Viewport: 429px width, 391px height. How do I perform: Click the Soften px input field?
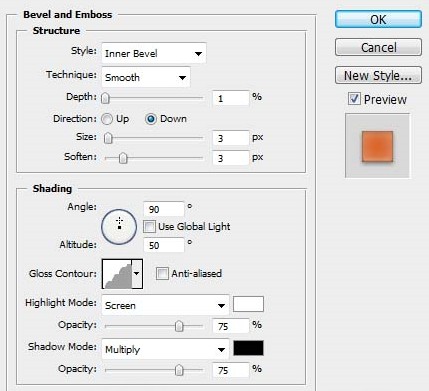[x=231, y=158]
